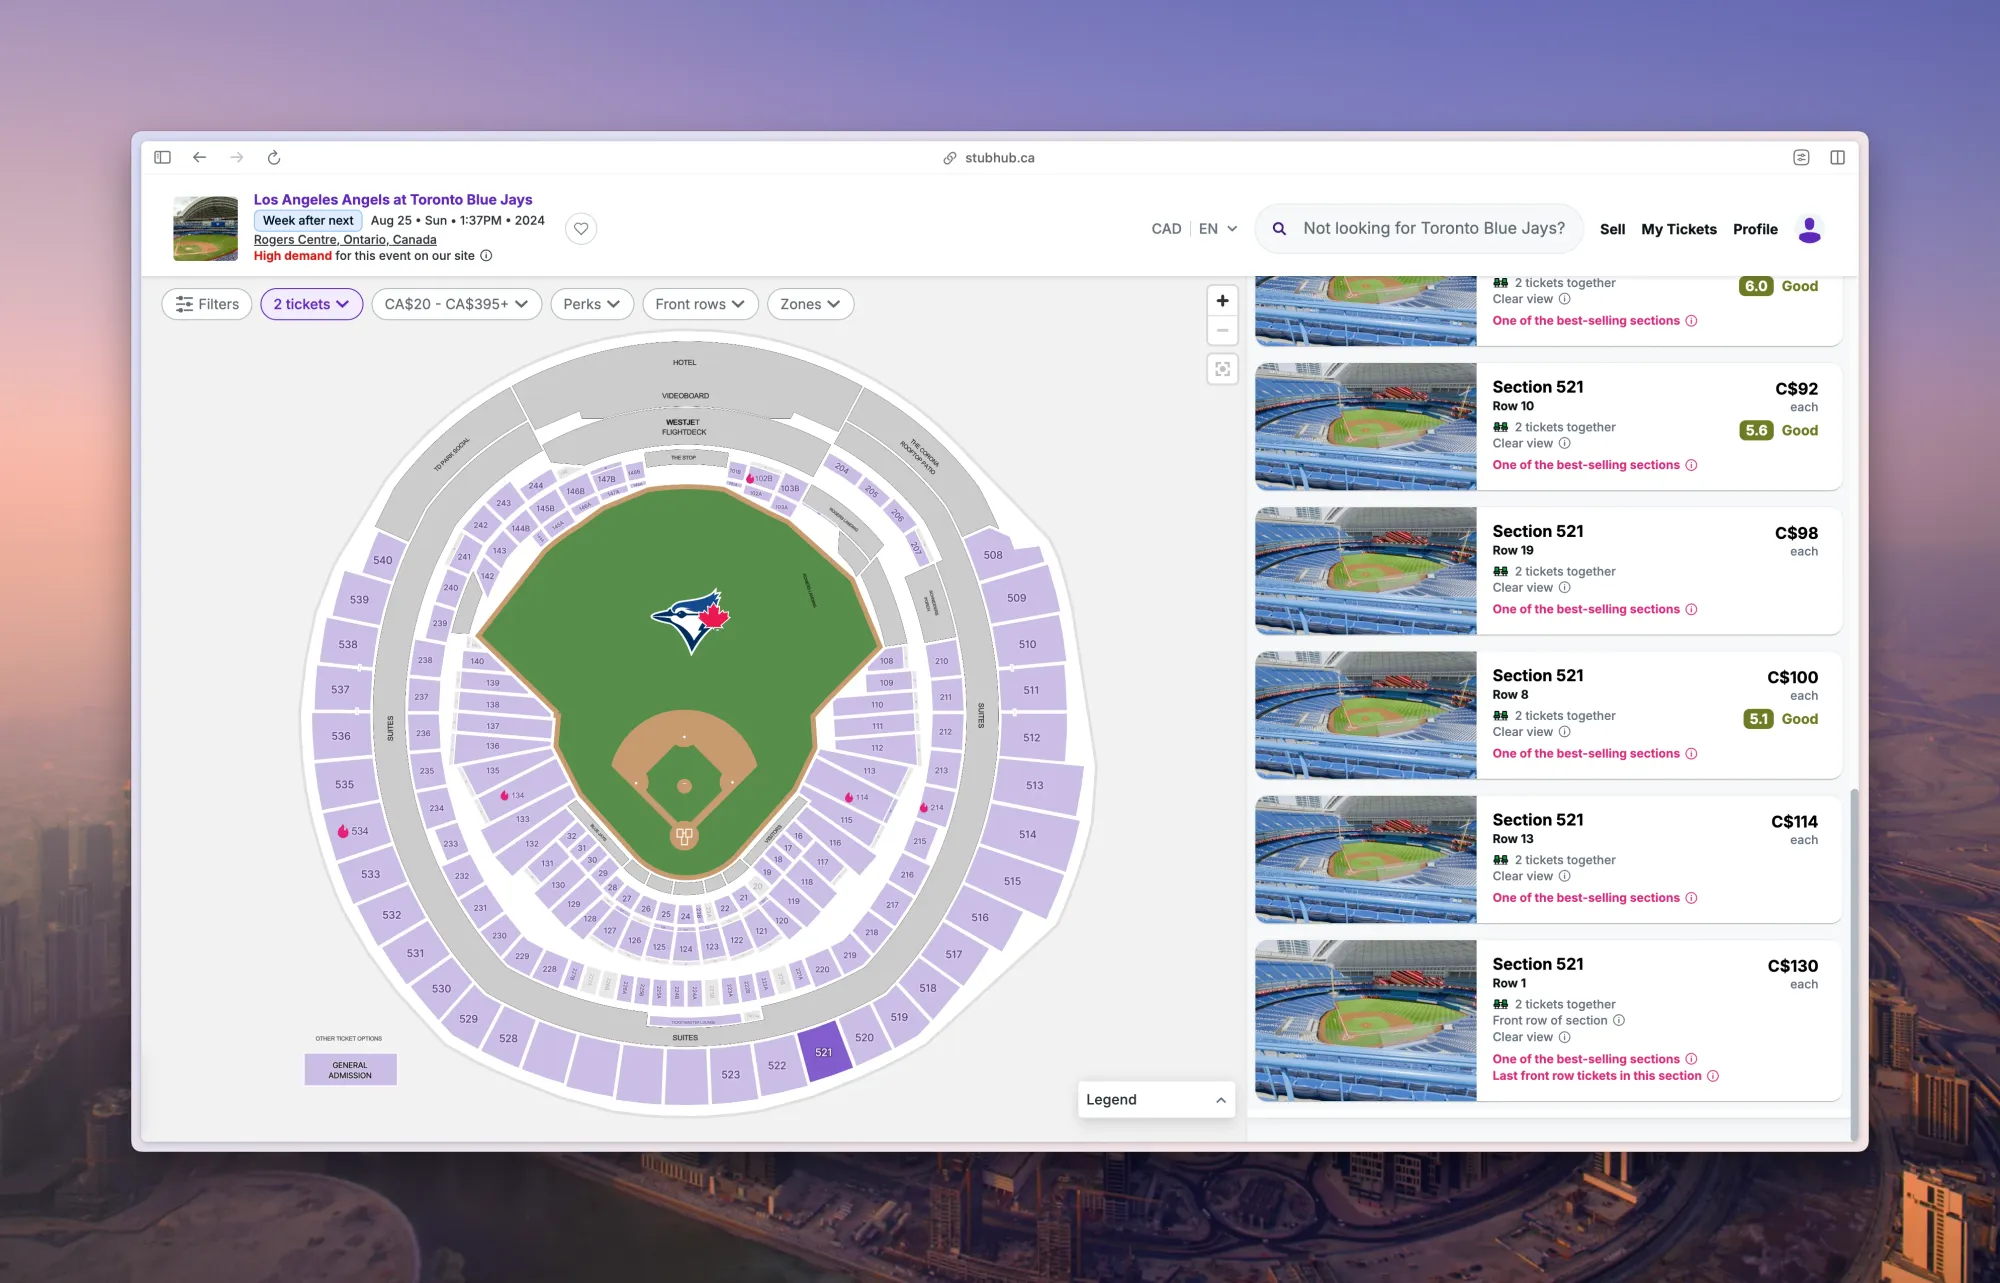Select section 536 on the seat map

tap(341, 736)
